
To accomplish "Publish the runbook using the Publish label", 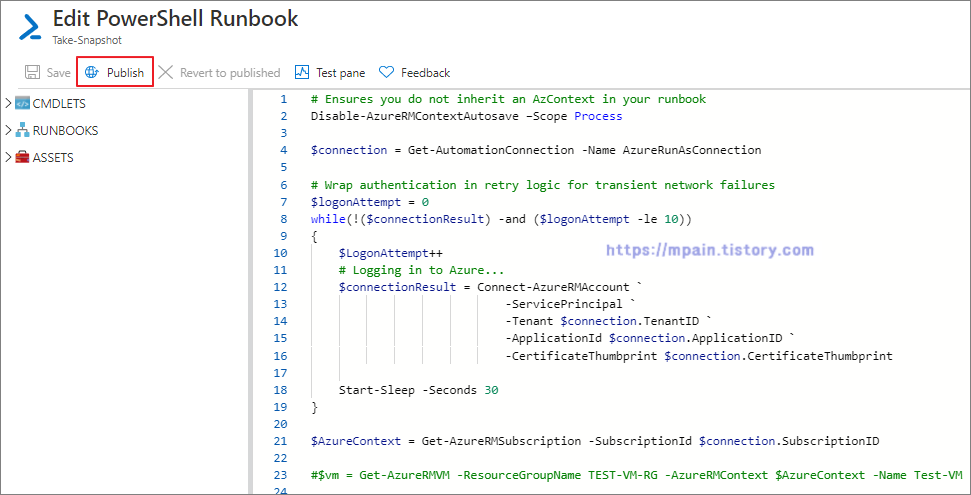I will (x=125, y=73).
